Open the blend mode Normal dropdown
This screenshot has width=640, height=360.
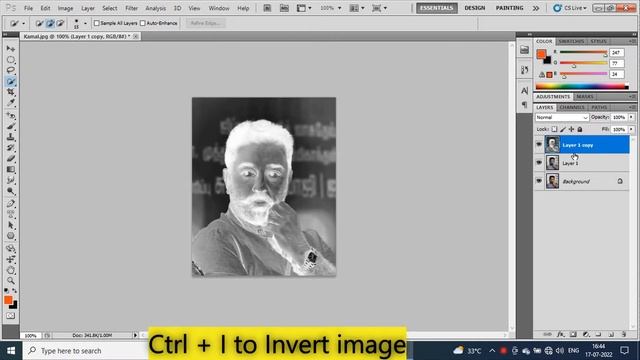[562, 118]
